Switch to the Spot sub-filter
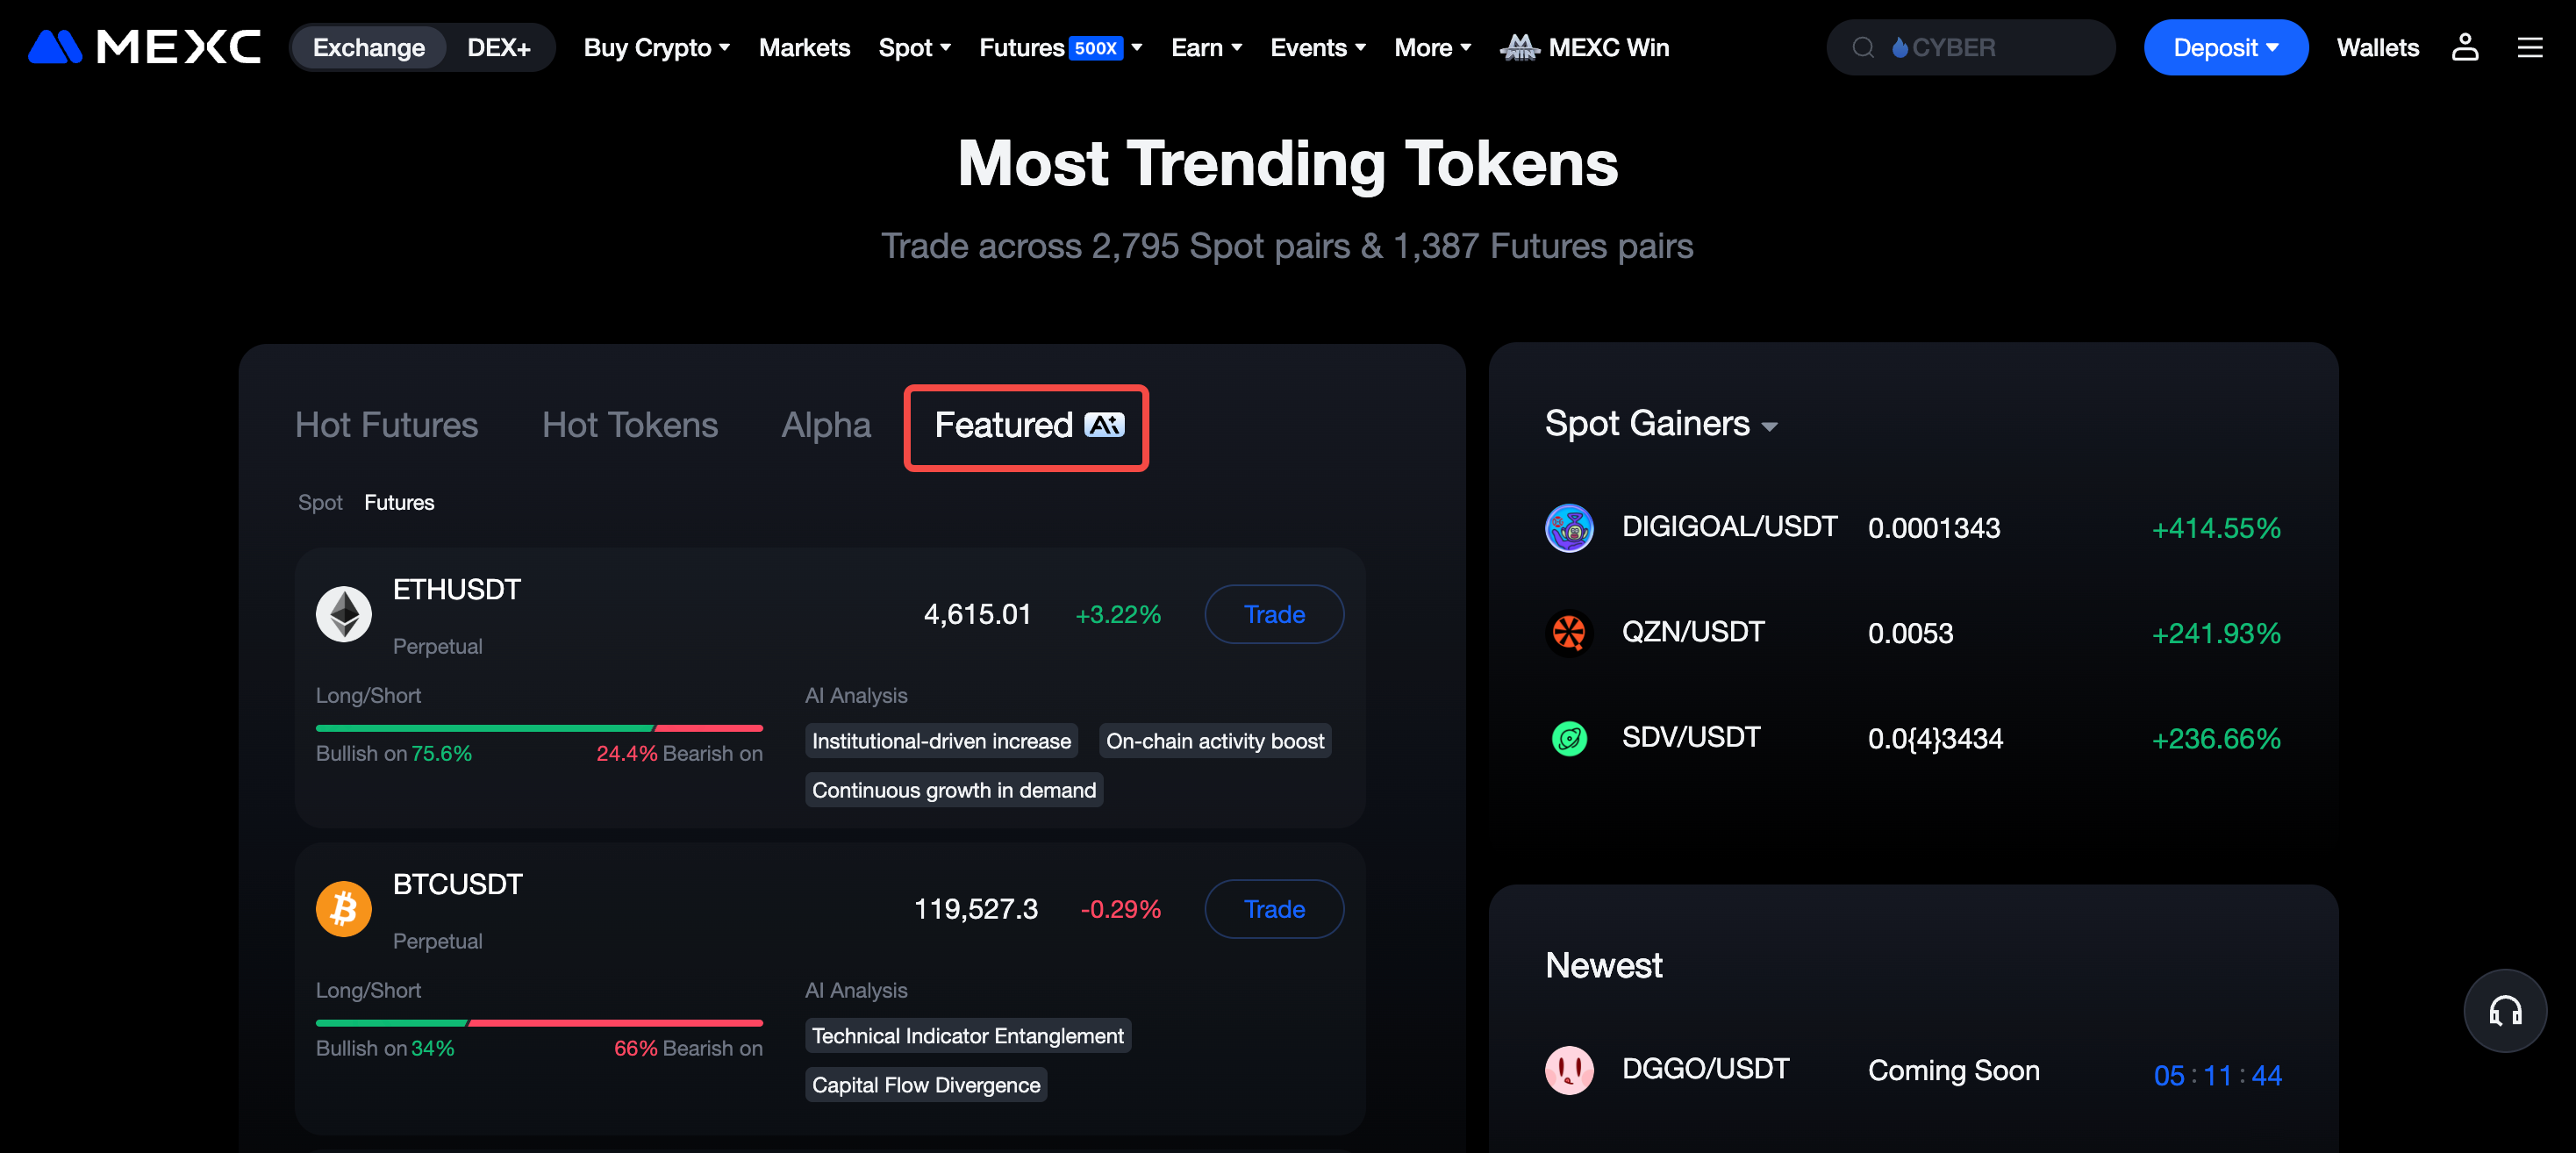Image resolution: width=2576 pixels, height=1153 pixels. click(320, 502)
